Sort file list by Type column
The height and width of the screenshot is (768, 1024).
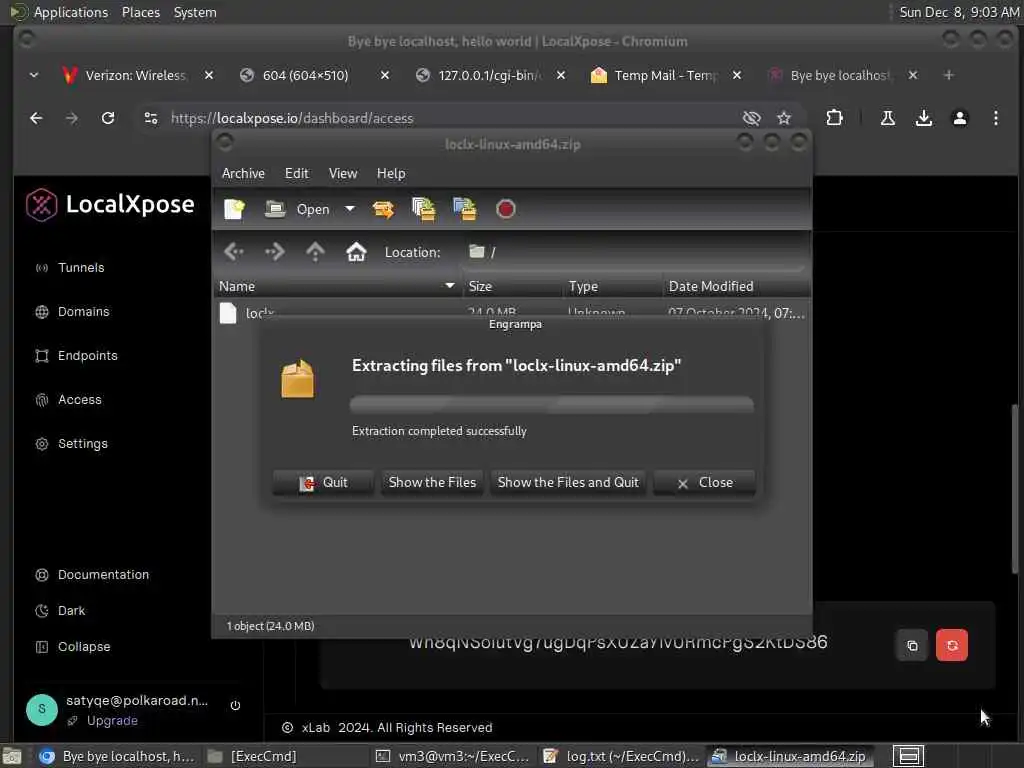coord(613,286)
